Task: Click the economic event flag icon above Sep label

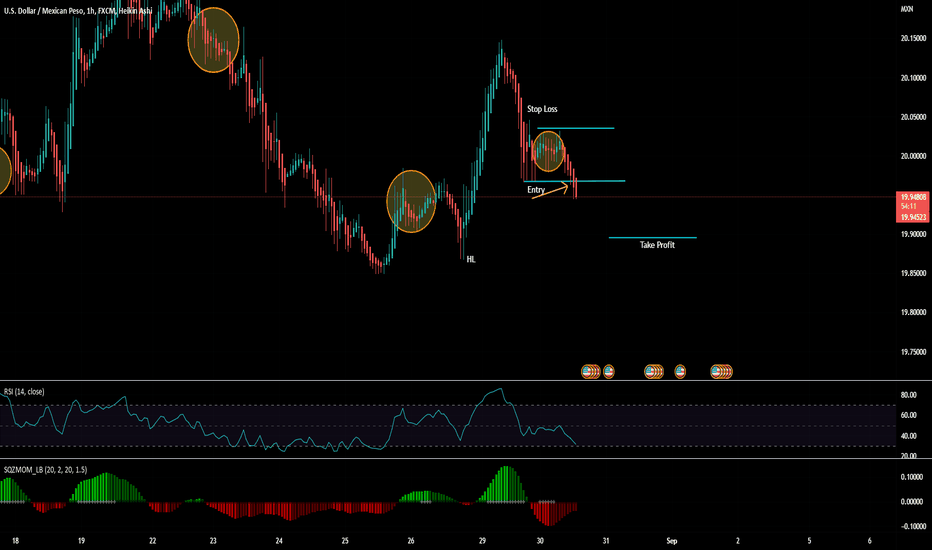Action: click(x=680, y=372)
